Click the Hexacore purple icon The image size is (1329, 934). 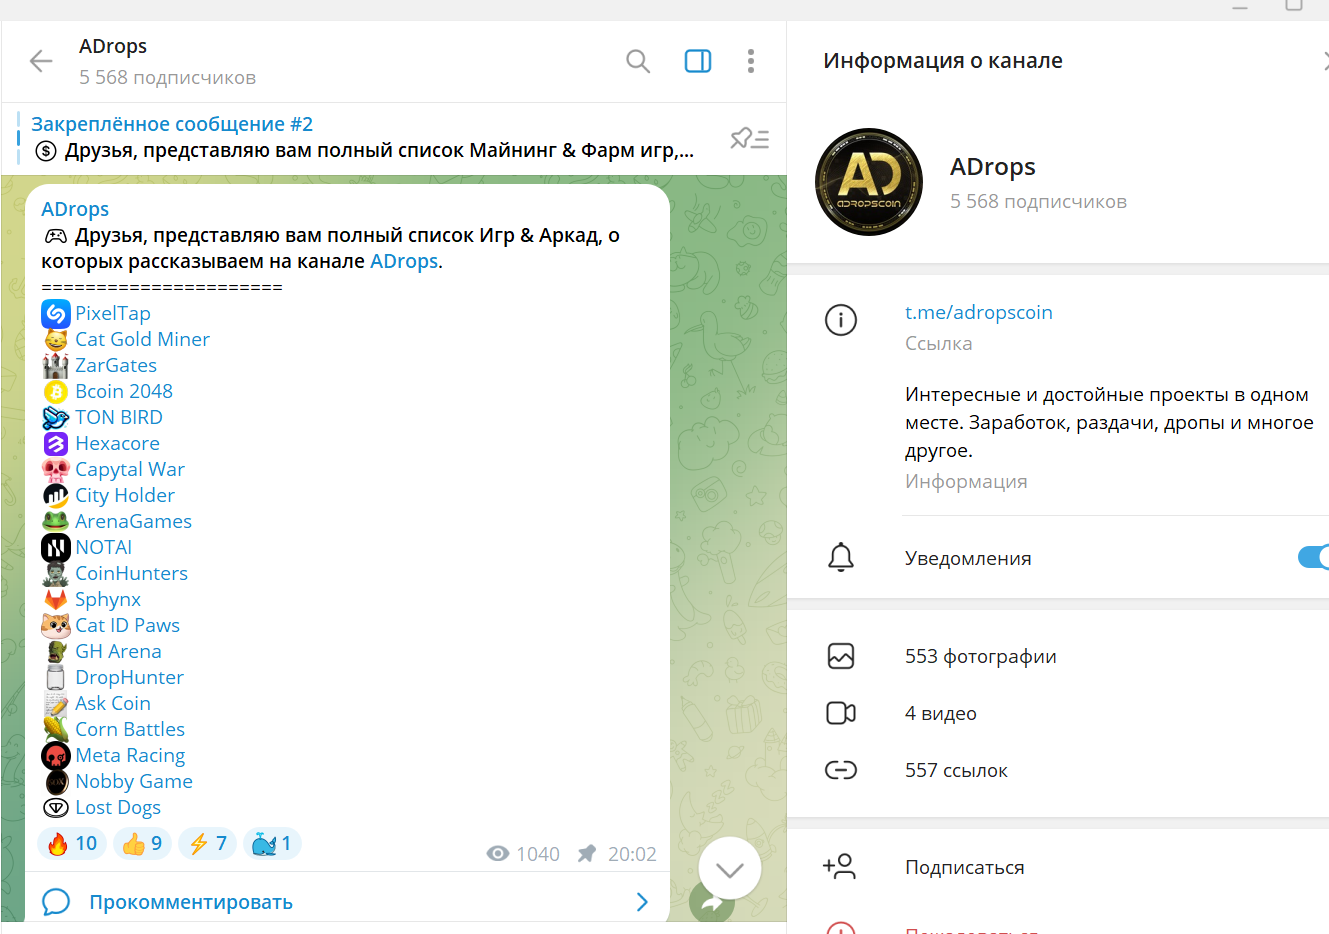coord(56,443)
